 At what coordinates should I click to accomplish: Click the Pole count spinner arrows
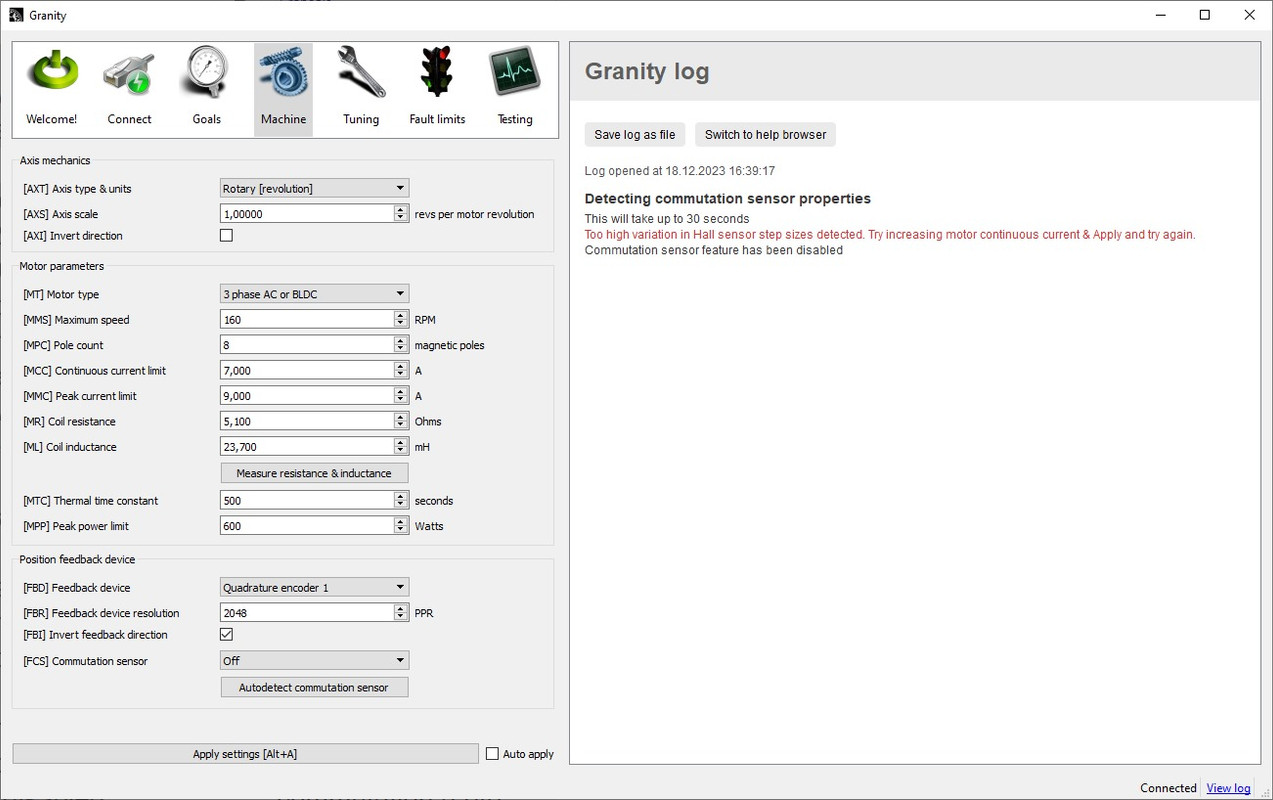click(401, 345)
